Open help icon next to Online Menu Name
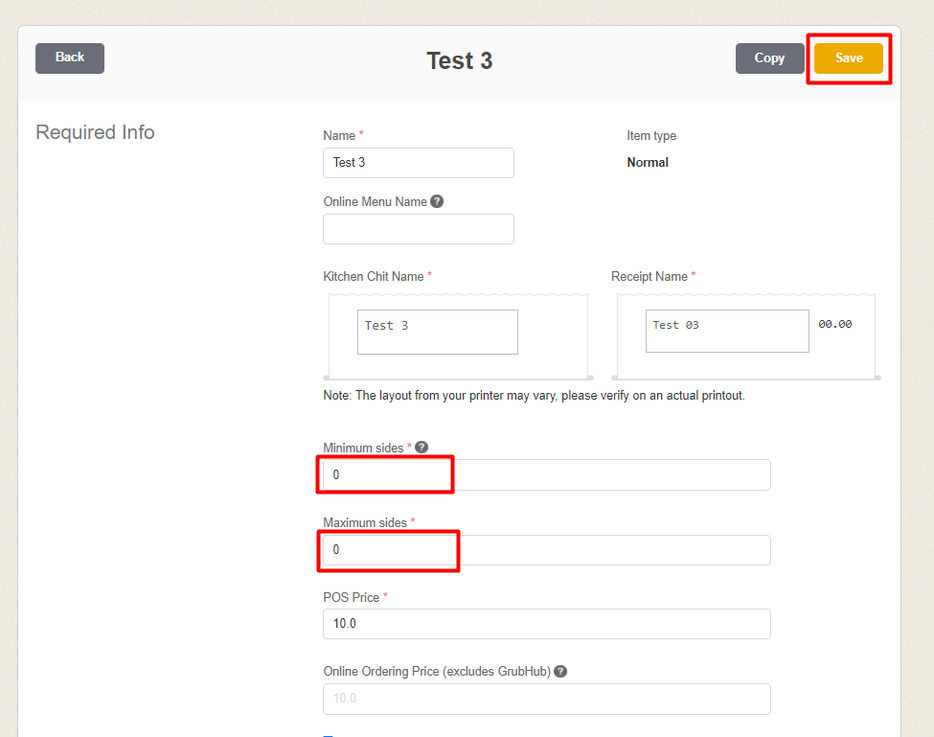The width and height of the screenshot is (934, 737). point(437,201)
